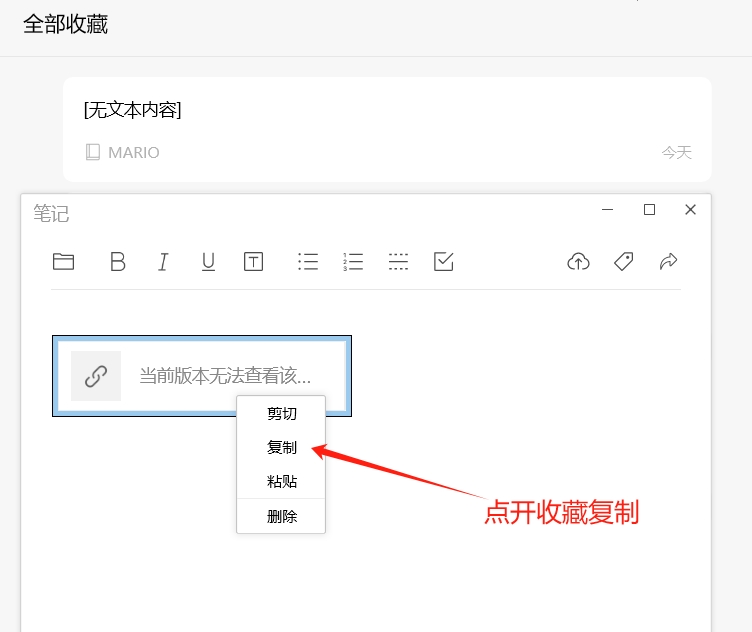Insert a dashed divider line
Image resolution: width=752 pixels, height=632 pixels.
pyautogui.click(x=398, y=262)
